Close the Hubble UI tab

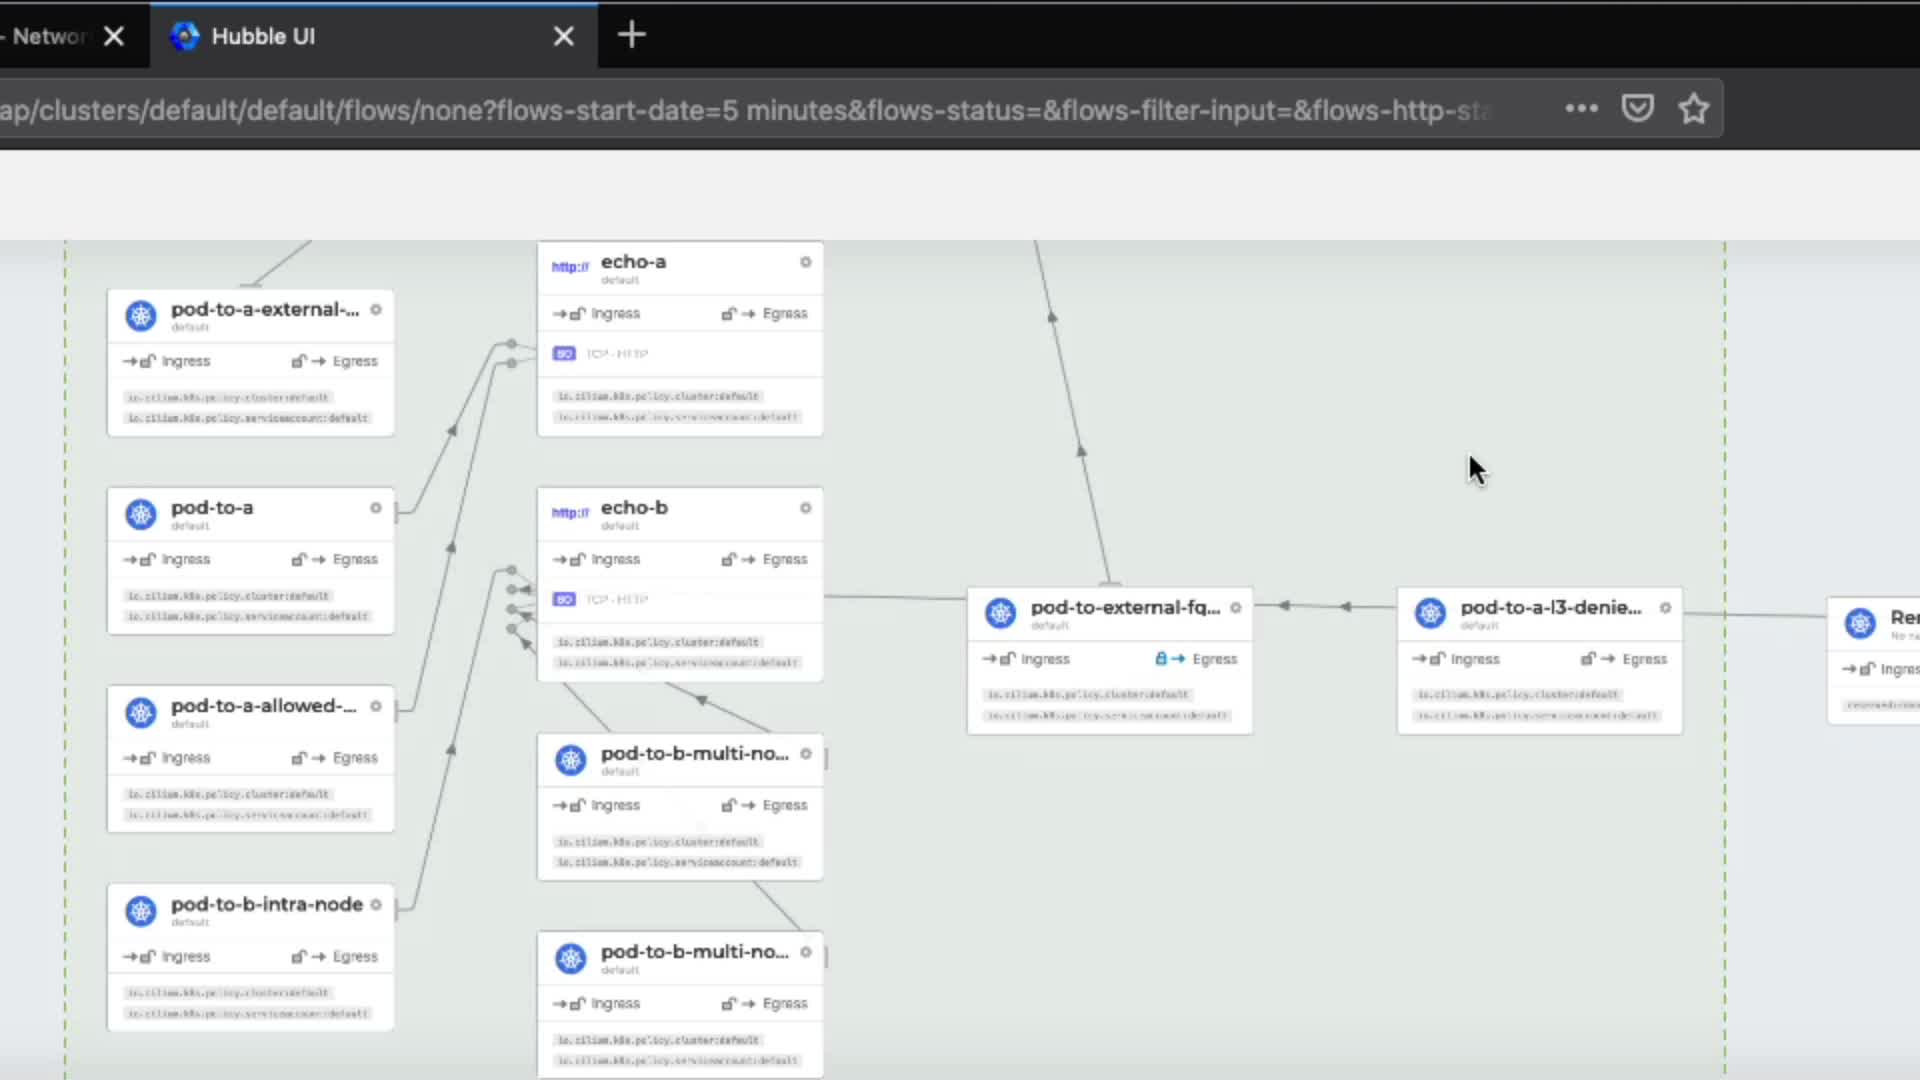coord(564,37)
